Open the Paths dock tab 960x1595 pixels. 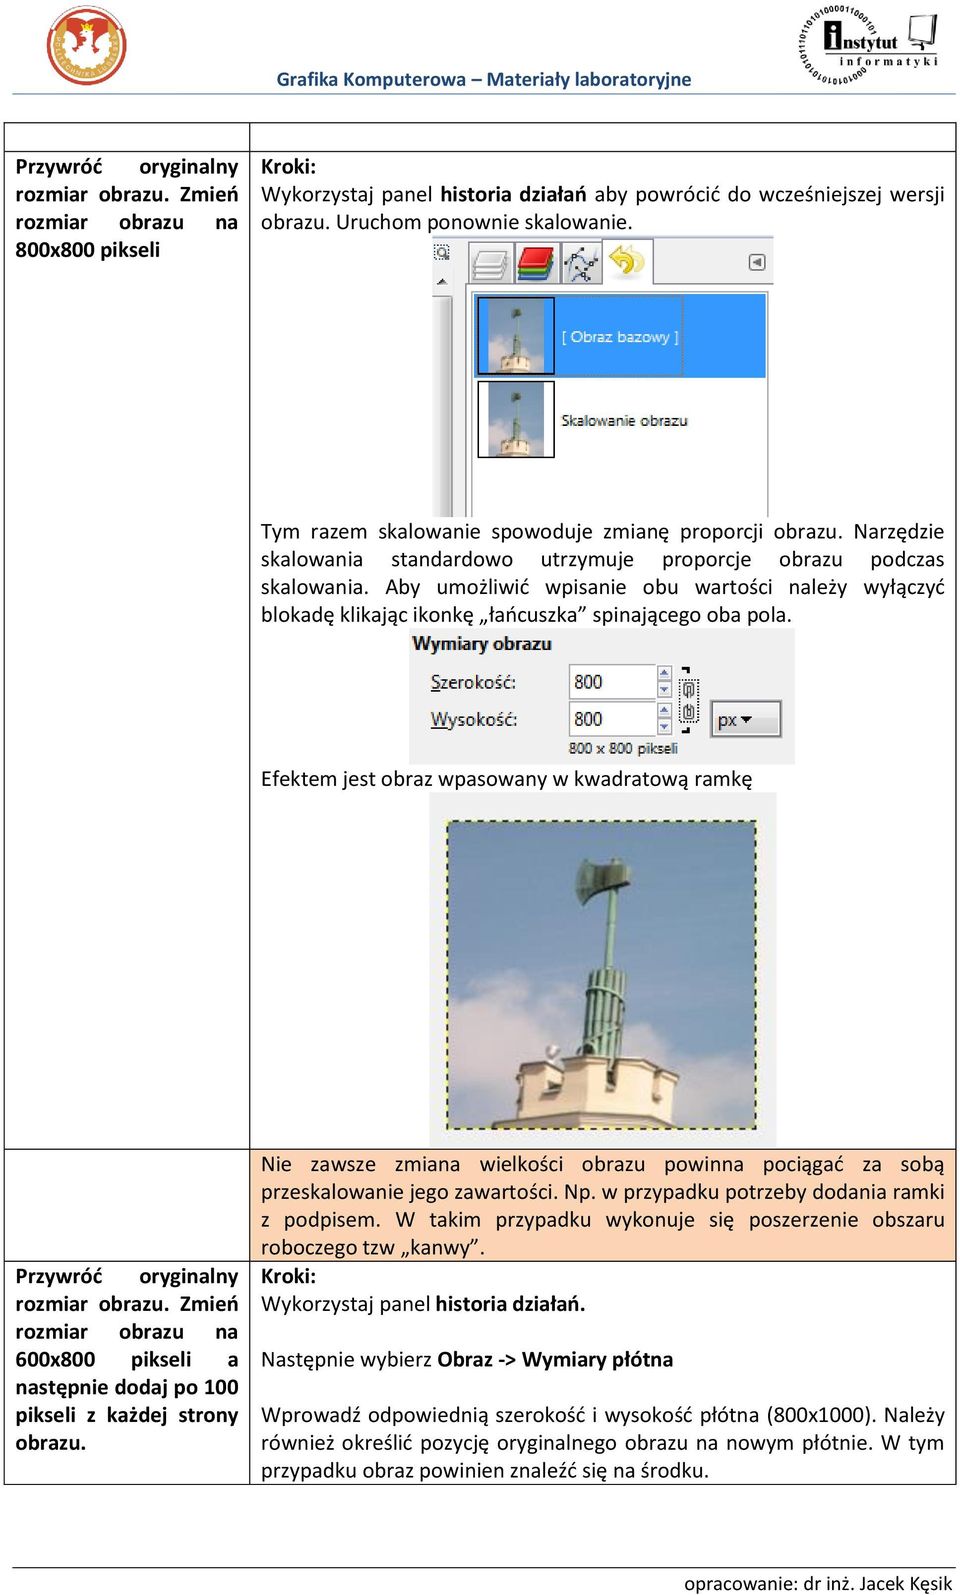pos(581,264)
